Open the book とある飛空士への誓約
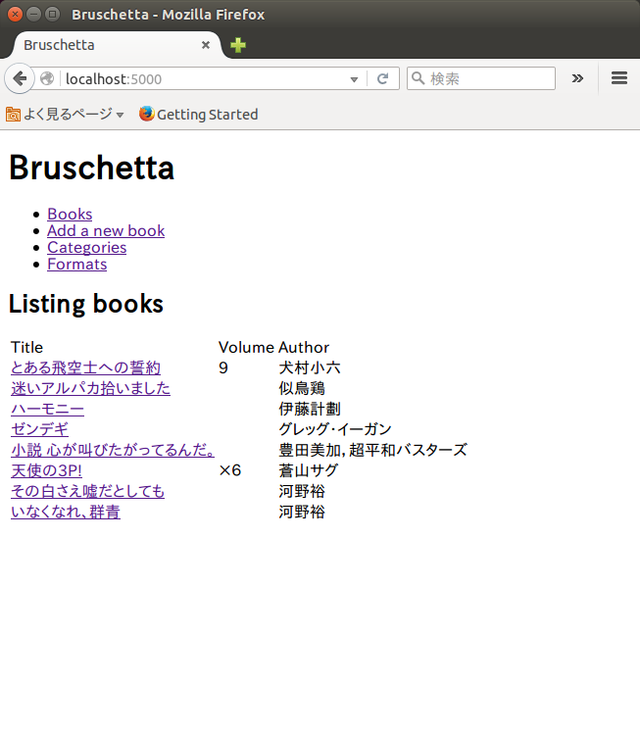Screen dimensions: 640x733 pos(86,368)
